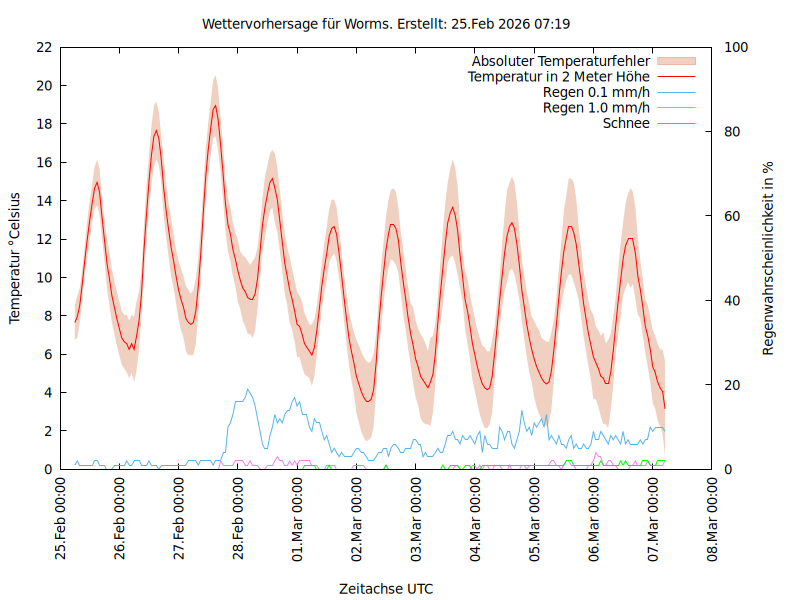Select the "28.Feb 00:00" date tick
Screen dimensions: 800x600
pyautogui.click(x=239, y=520)
